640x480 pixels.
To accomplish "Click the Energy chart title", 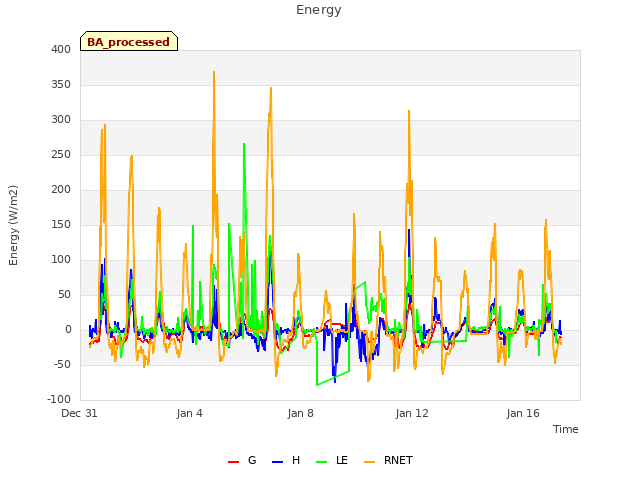I will click(319, 10).
